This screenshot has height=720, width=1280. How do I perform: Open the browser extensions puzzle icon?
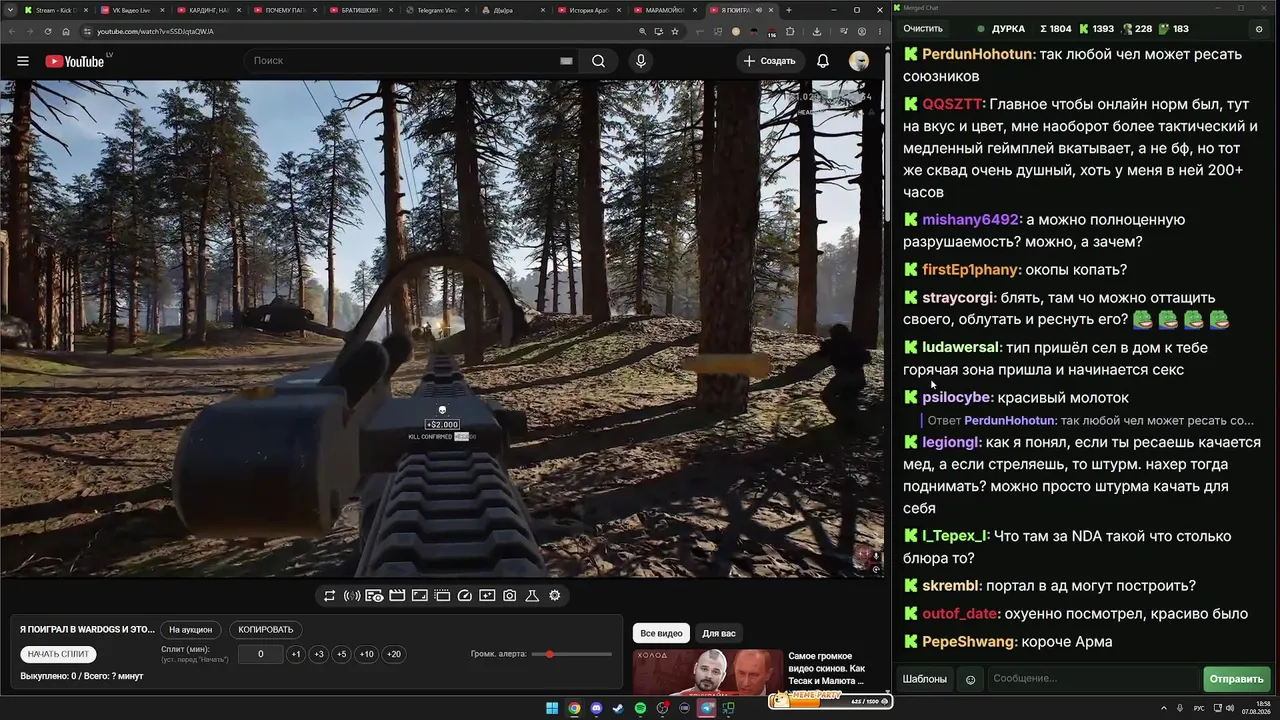tap(790, 31)
